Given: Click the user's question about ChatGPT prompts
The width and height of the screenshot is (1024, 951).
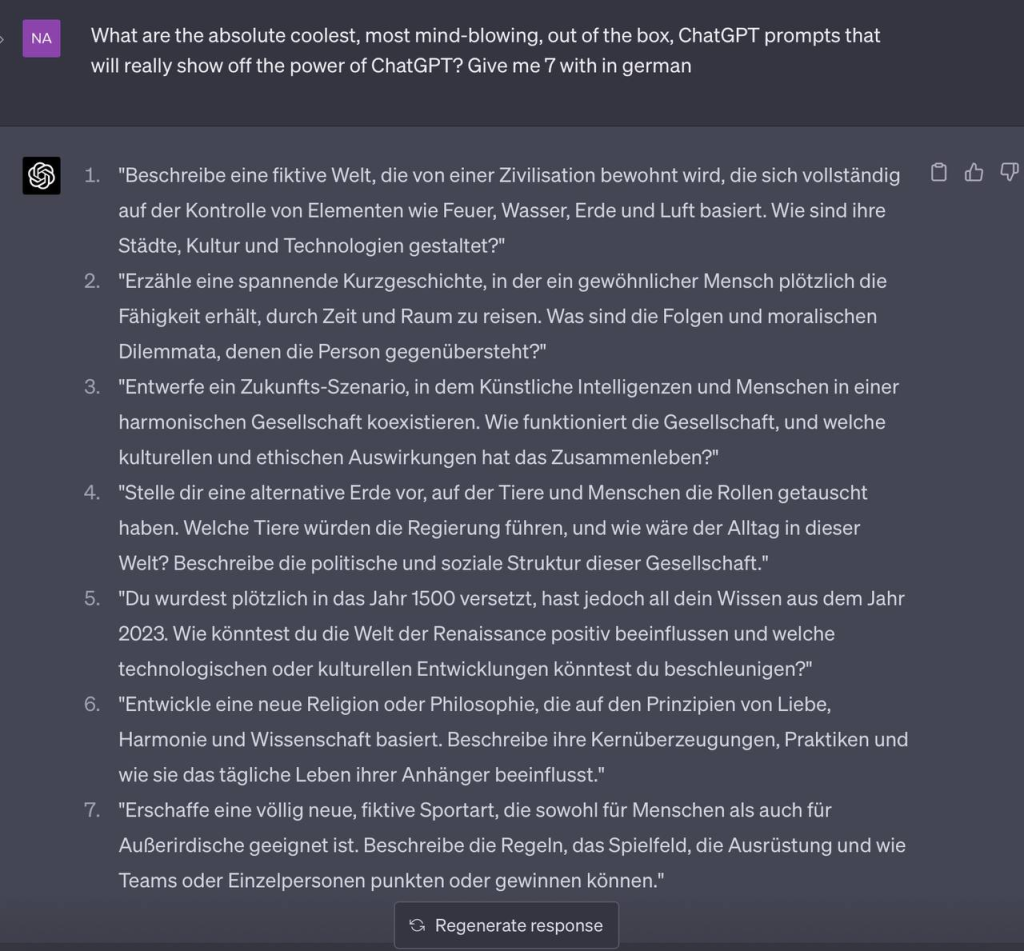Looking at the screenshot, I should tap(486, 51).
